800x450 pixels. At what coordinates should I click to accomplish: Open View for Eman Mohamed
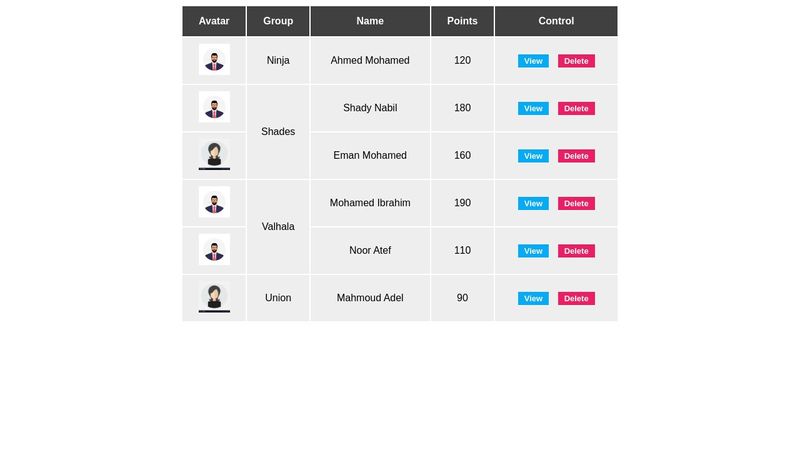pyautogui.click(x=533, y=156)
